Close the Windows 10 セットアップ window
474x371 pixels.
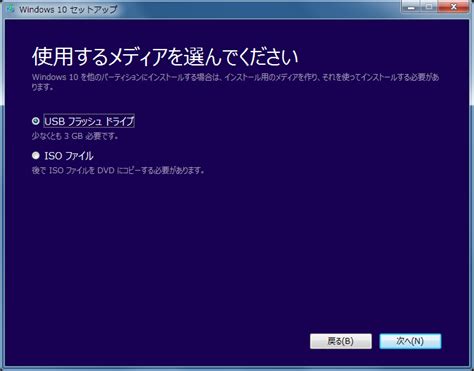tap(453, 7)
